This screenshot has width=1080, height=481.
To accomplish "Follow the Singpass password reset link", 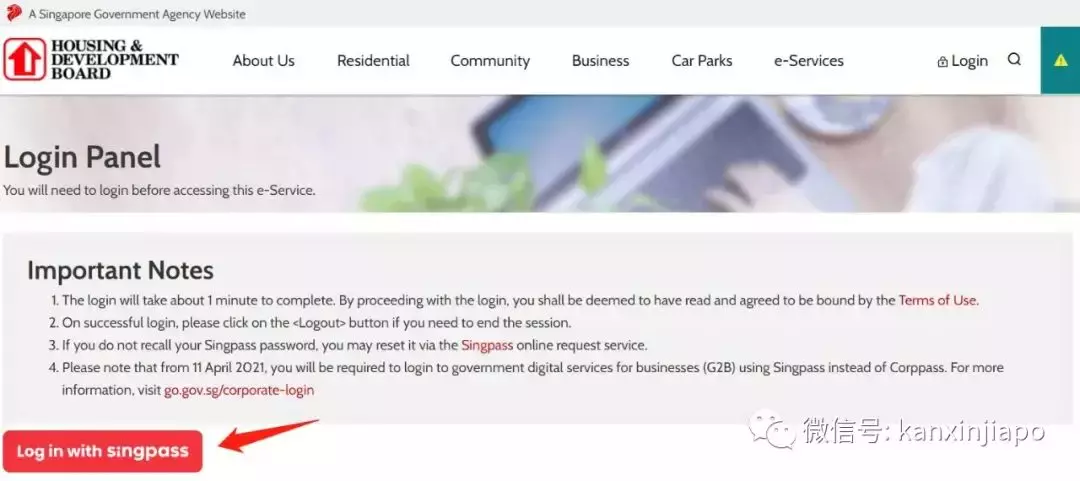I will pos(487,345).
